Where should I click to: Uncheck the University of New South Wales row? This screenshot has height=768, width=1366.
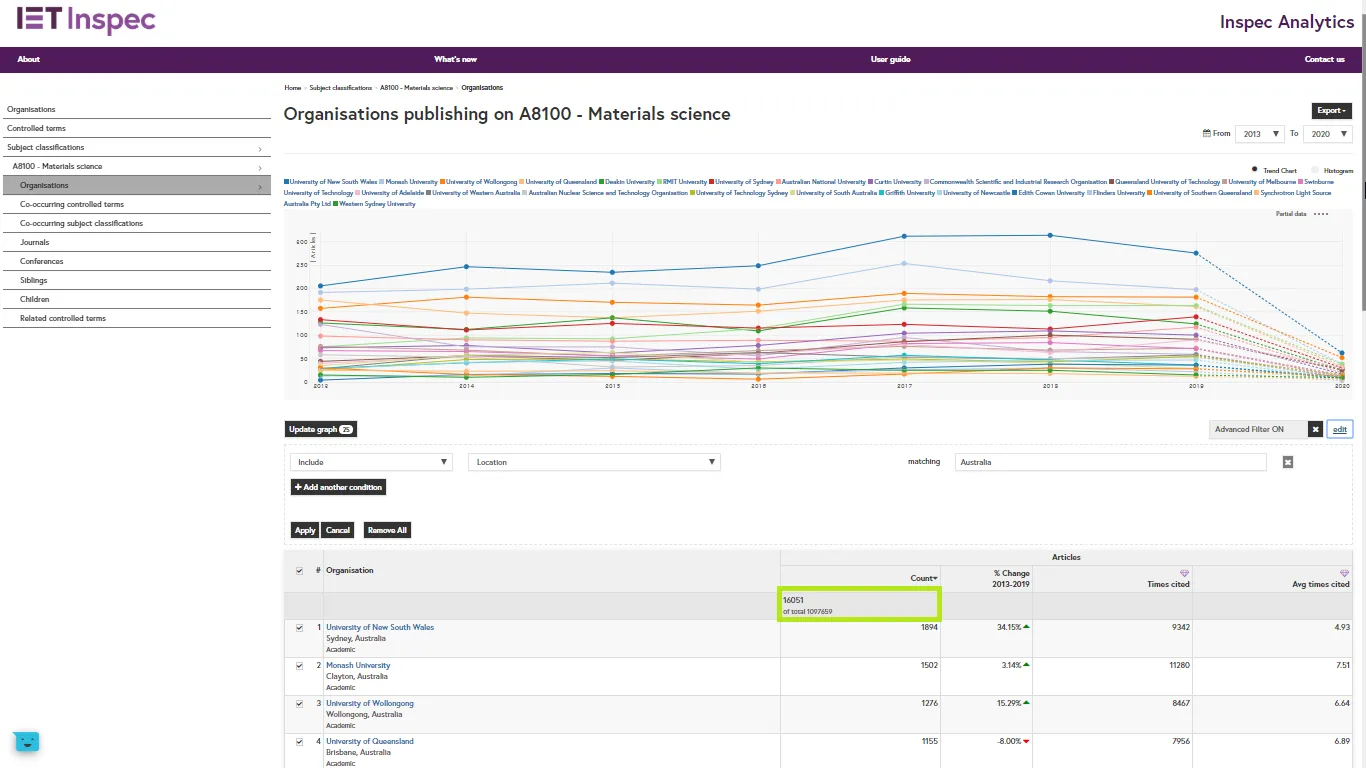(x=299, y=628)
